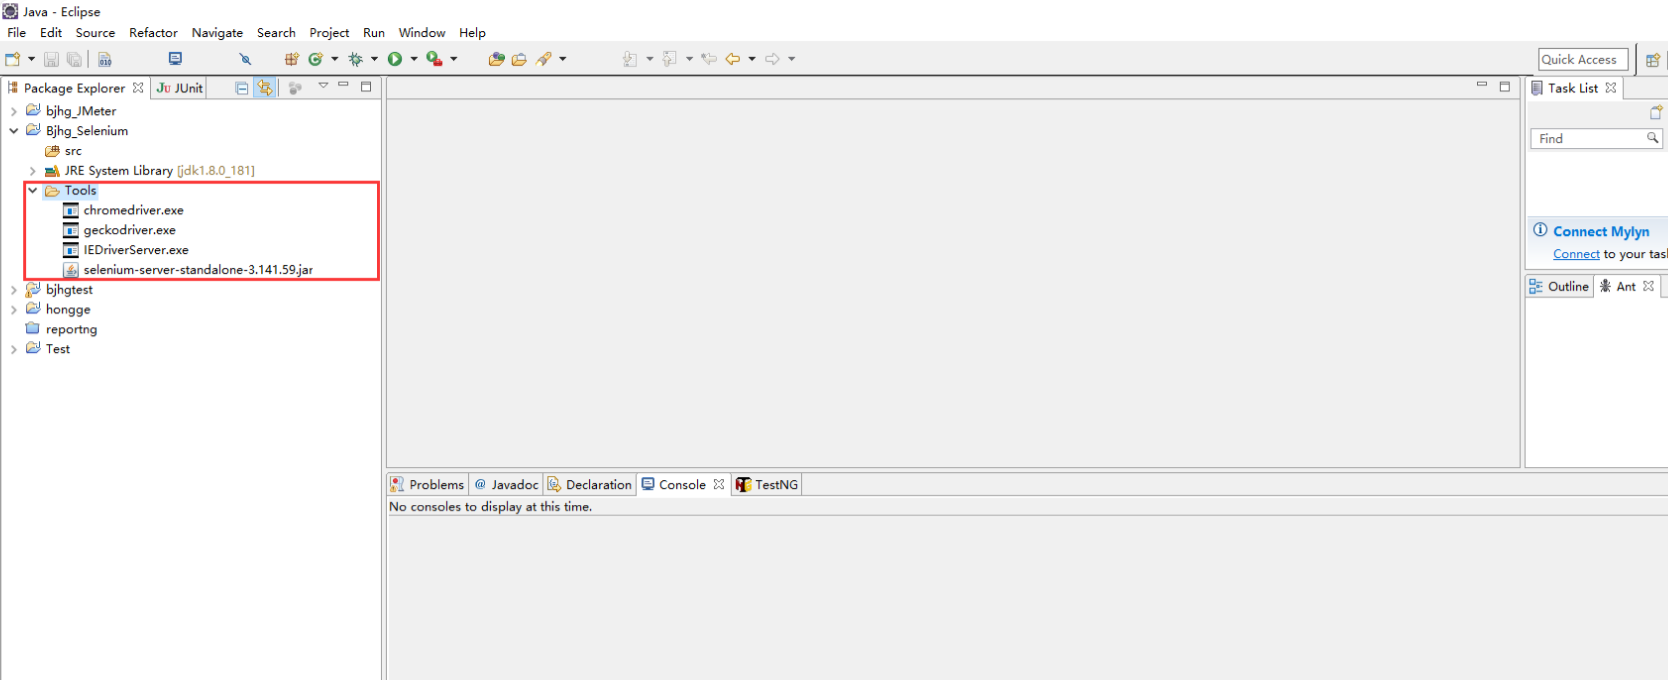Open the Debug configurations dropdown arrow

tap(374, 59)
